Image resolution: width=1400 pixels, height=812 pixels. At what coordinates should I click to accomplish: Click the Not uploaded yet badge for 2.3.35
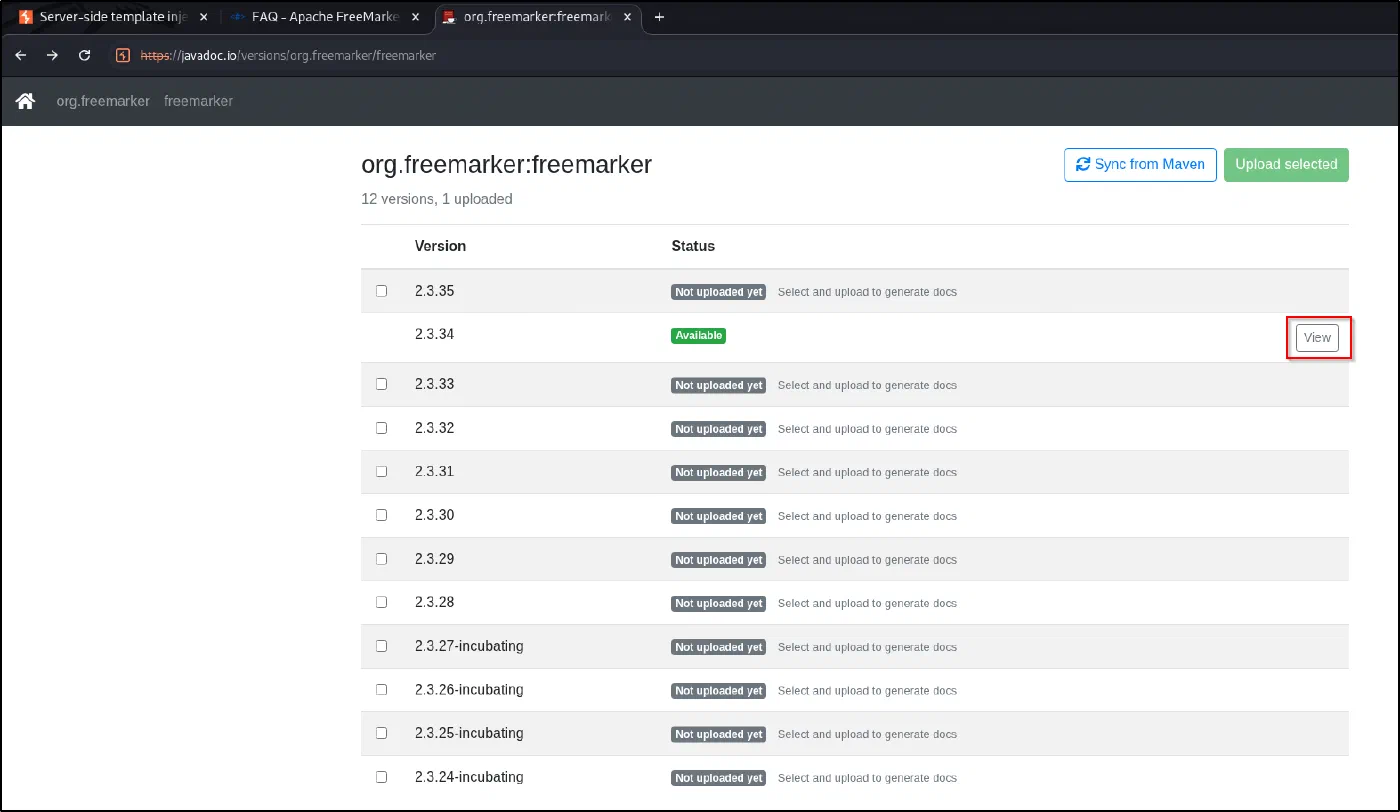click(718, 292)
